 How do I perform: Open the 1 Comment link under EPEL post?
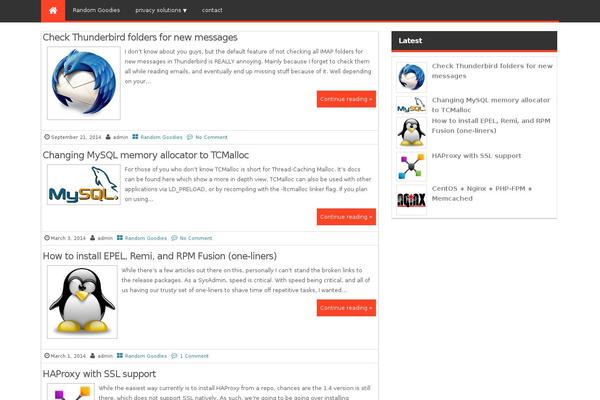click(x=194, y=356)
